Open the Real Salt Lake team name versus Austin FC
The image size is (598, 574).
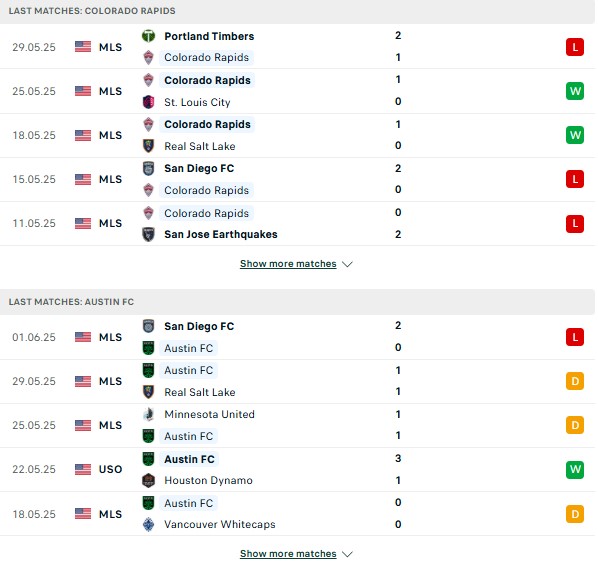tap(199, 392)
